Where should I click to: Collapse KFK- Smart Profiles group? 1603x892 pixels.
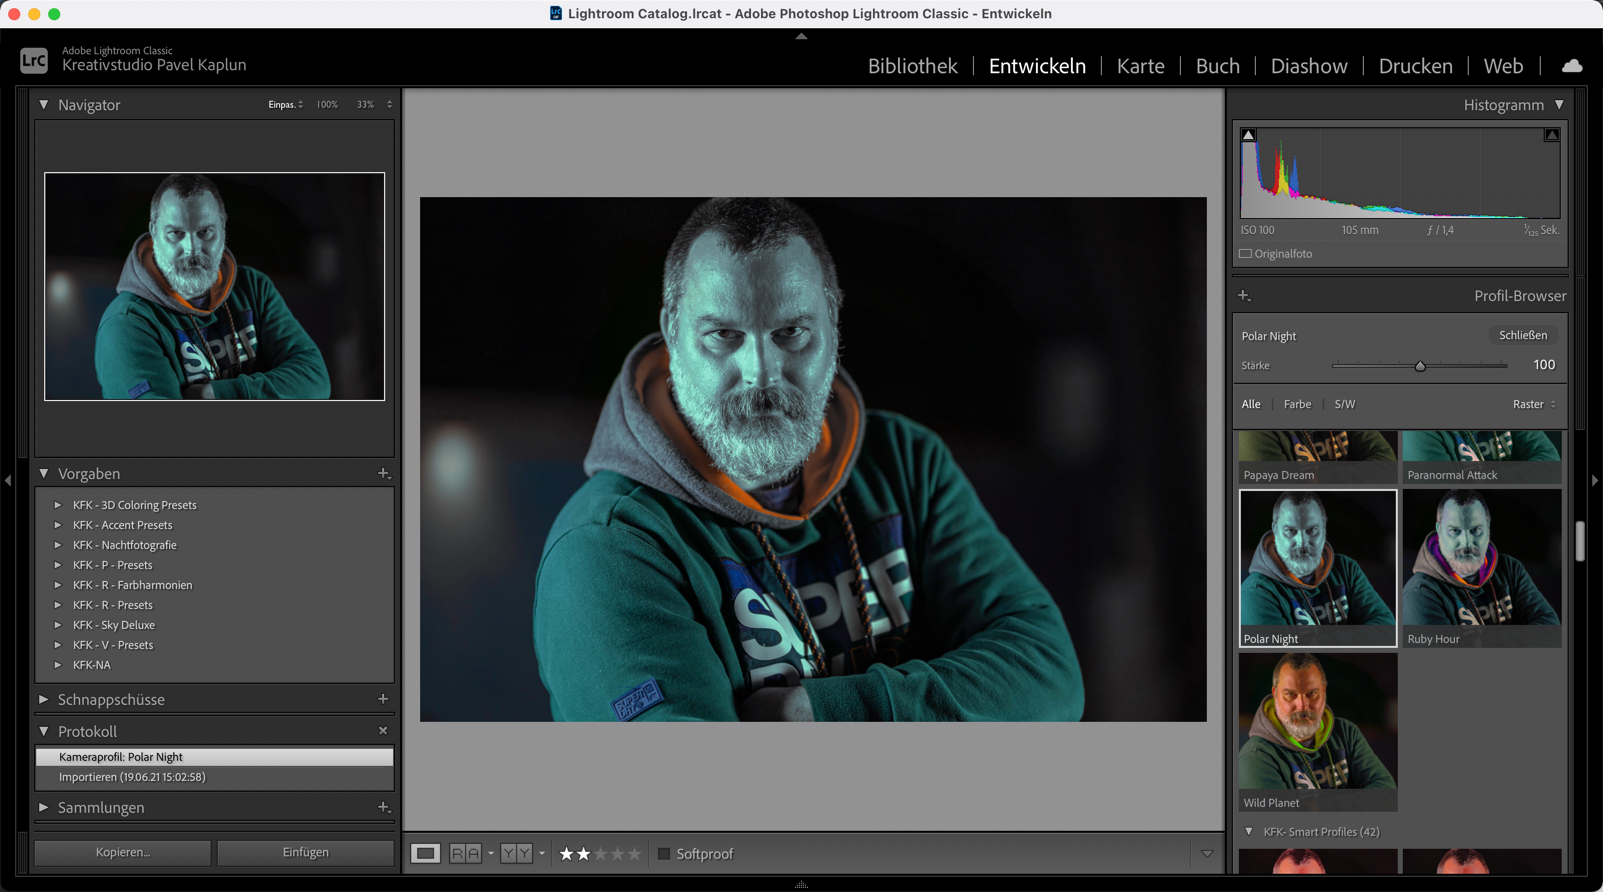tap(1249, 832)
